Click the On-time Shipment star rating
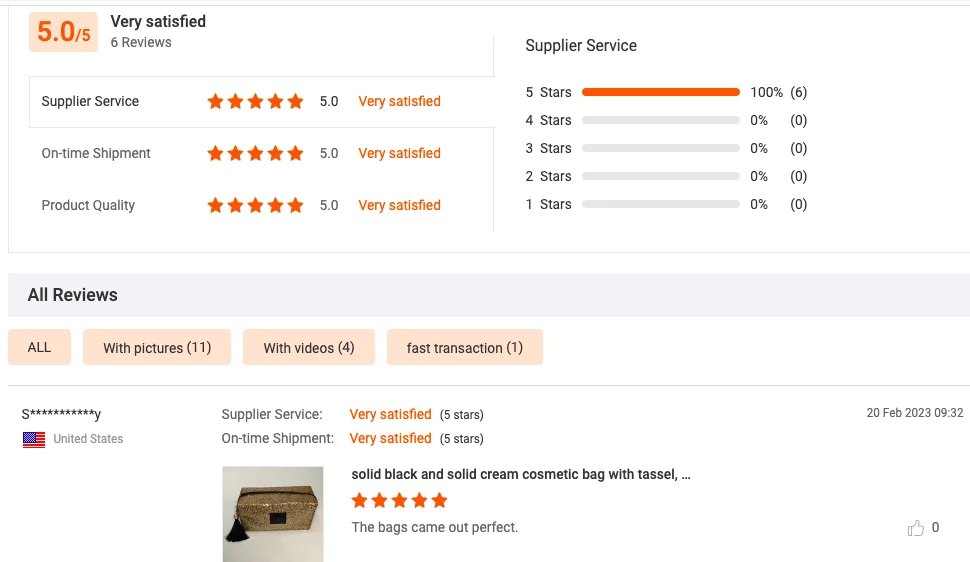The height and width of the screenshot is (562, 970). [255, 153]
